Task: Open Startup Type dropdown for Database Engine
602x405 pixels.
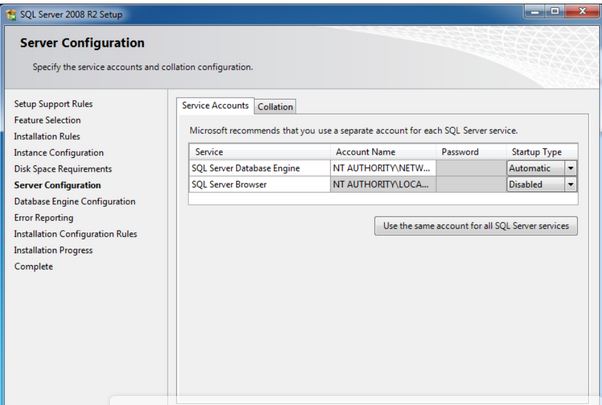Action: pyautogui.click(x=571, y=168)
